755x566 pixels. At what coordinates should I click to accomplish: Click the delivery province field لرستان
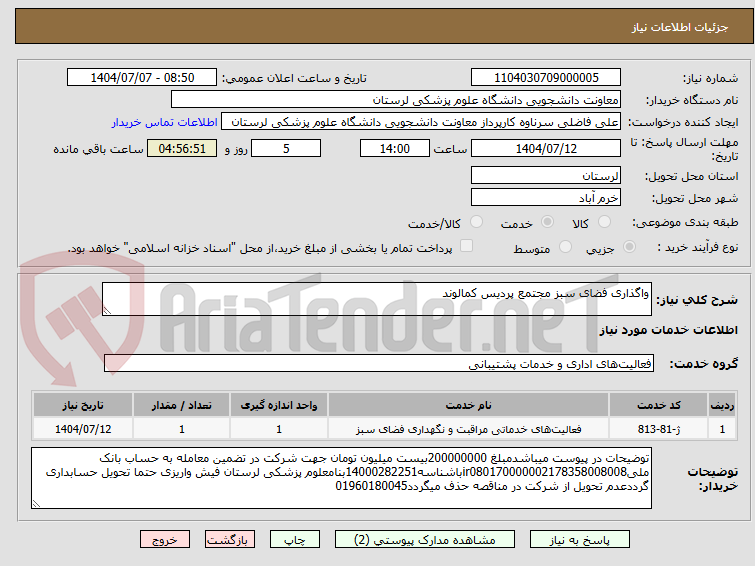(x=546, y=175)
